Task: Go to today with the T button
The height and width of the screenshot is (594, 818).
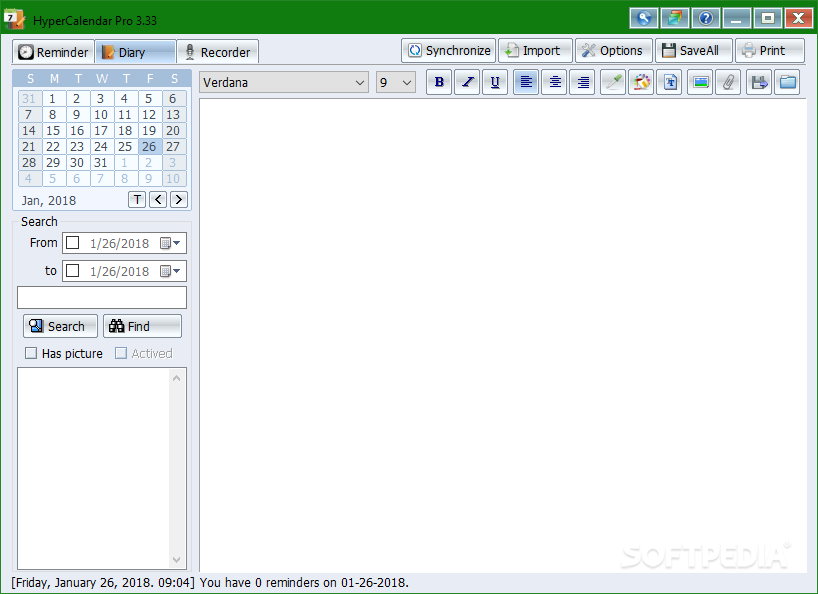Action: point(137,199)
